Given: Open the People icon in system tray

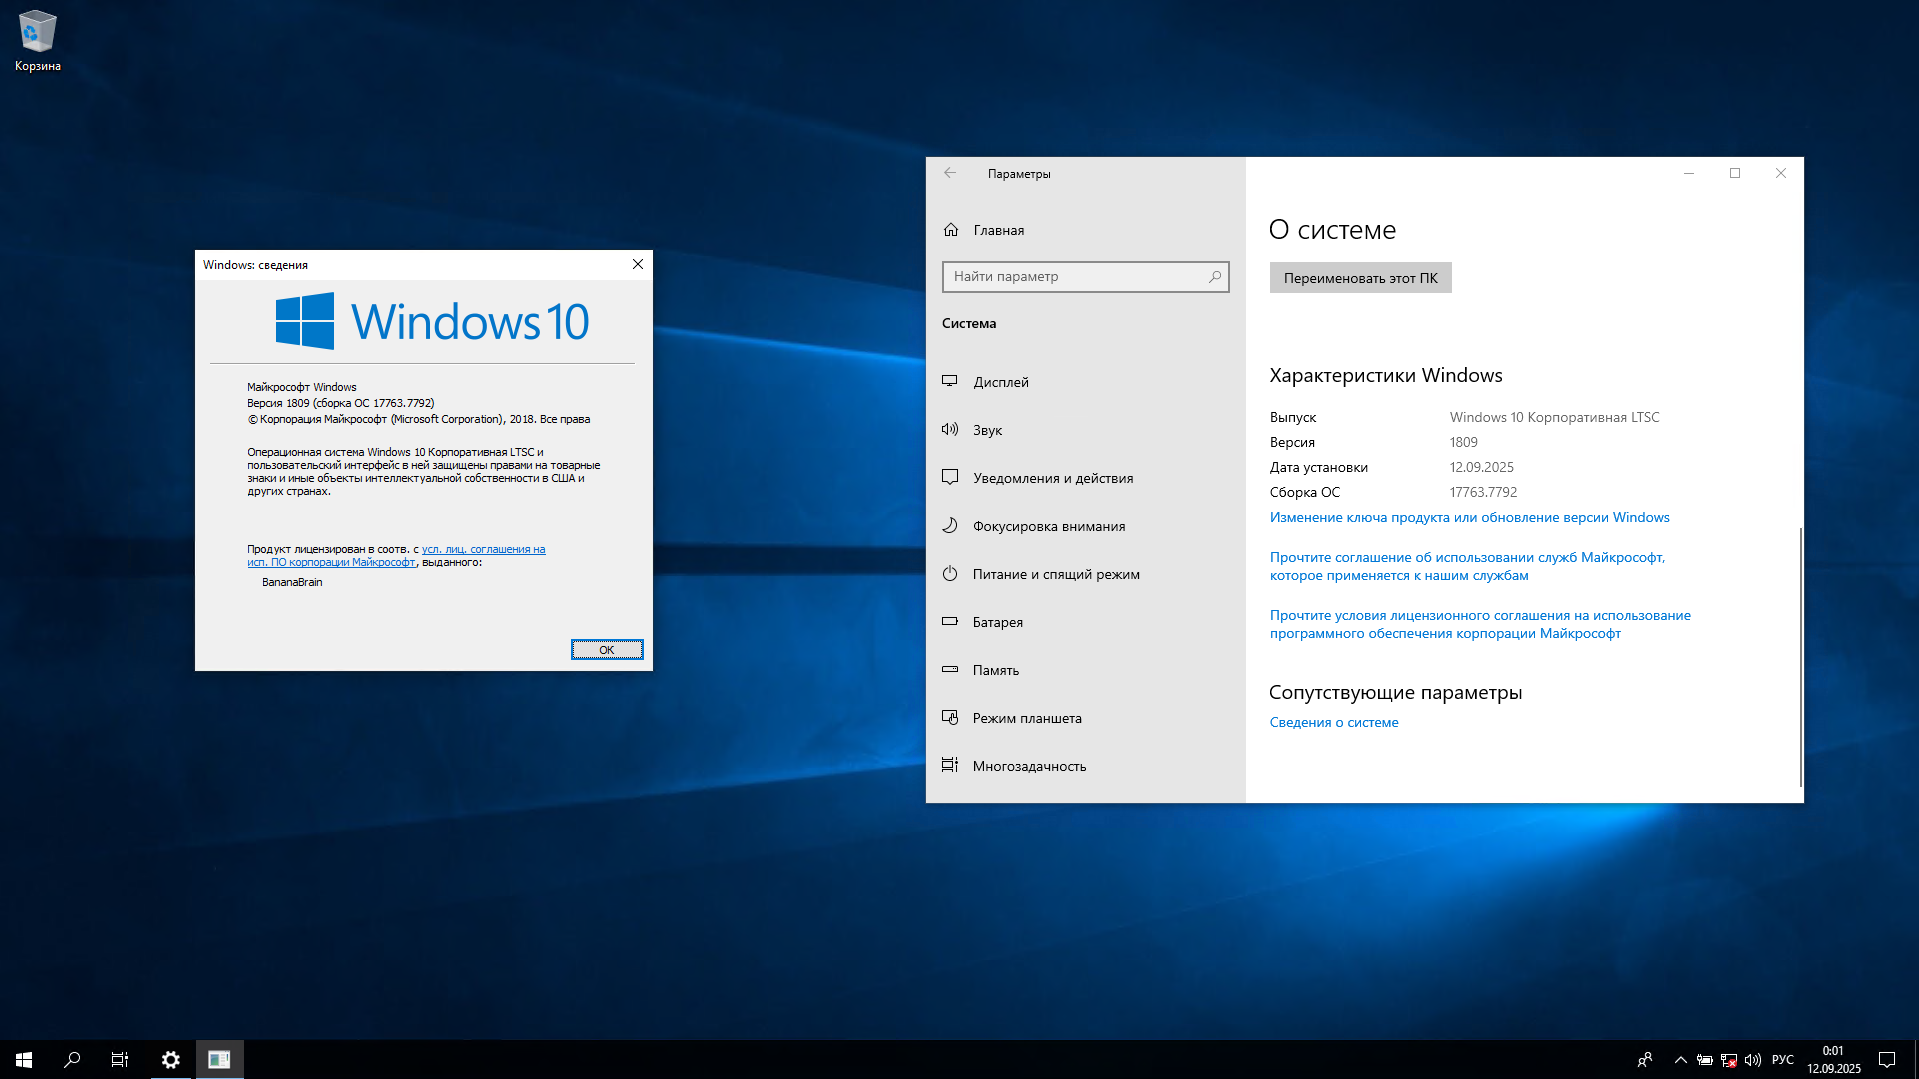Looking at the screenshot, I should [1645, 1060].
